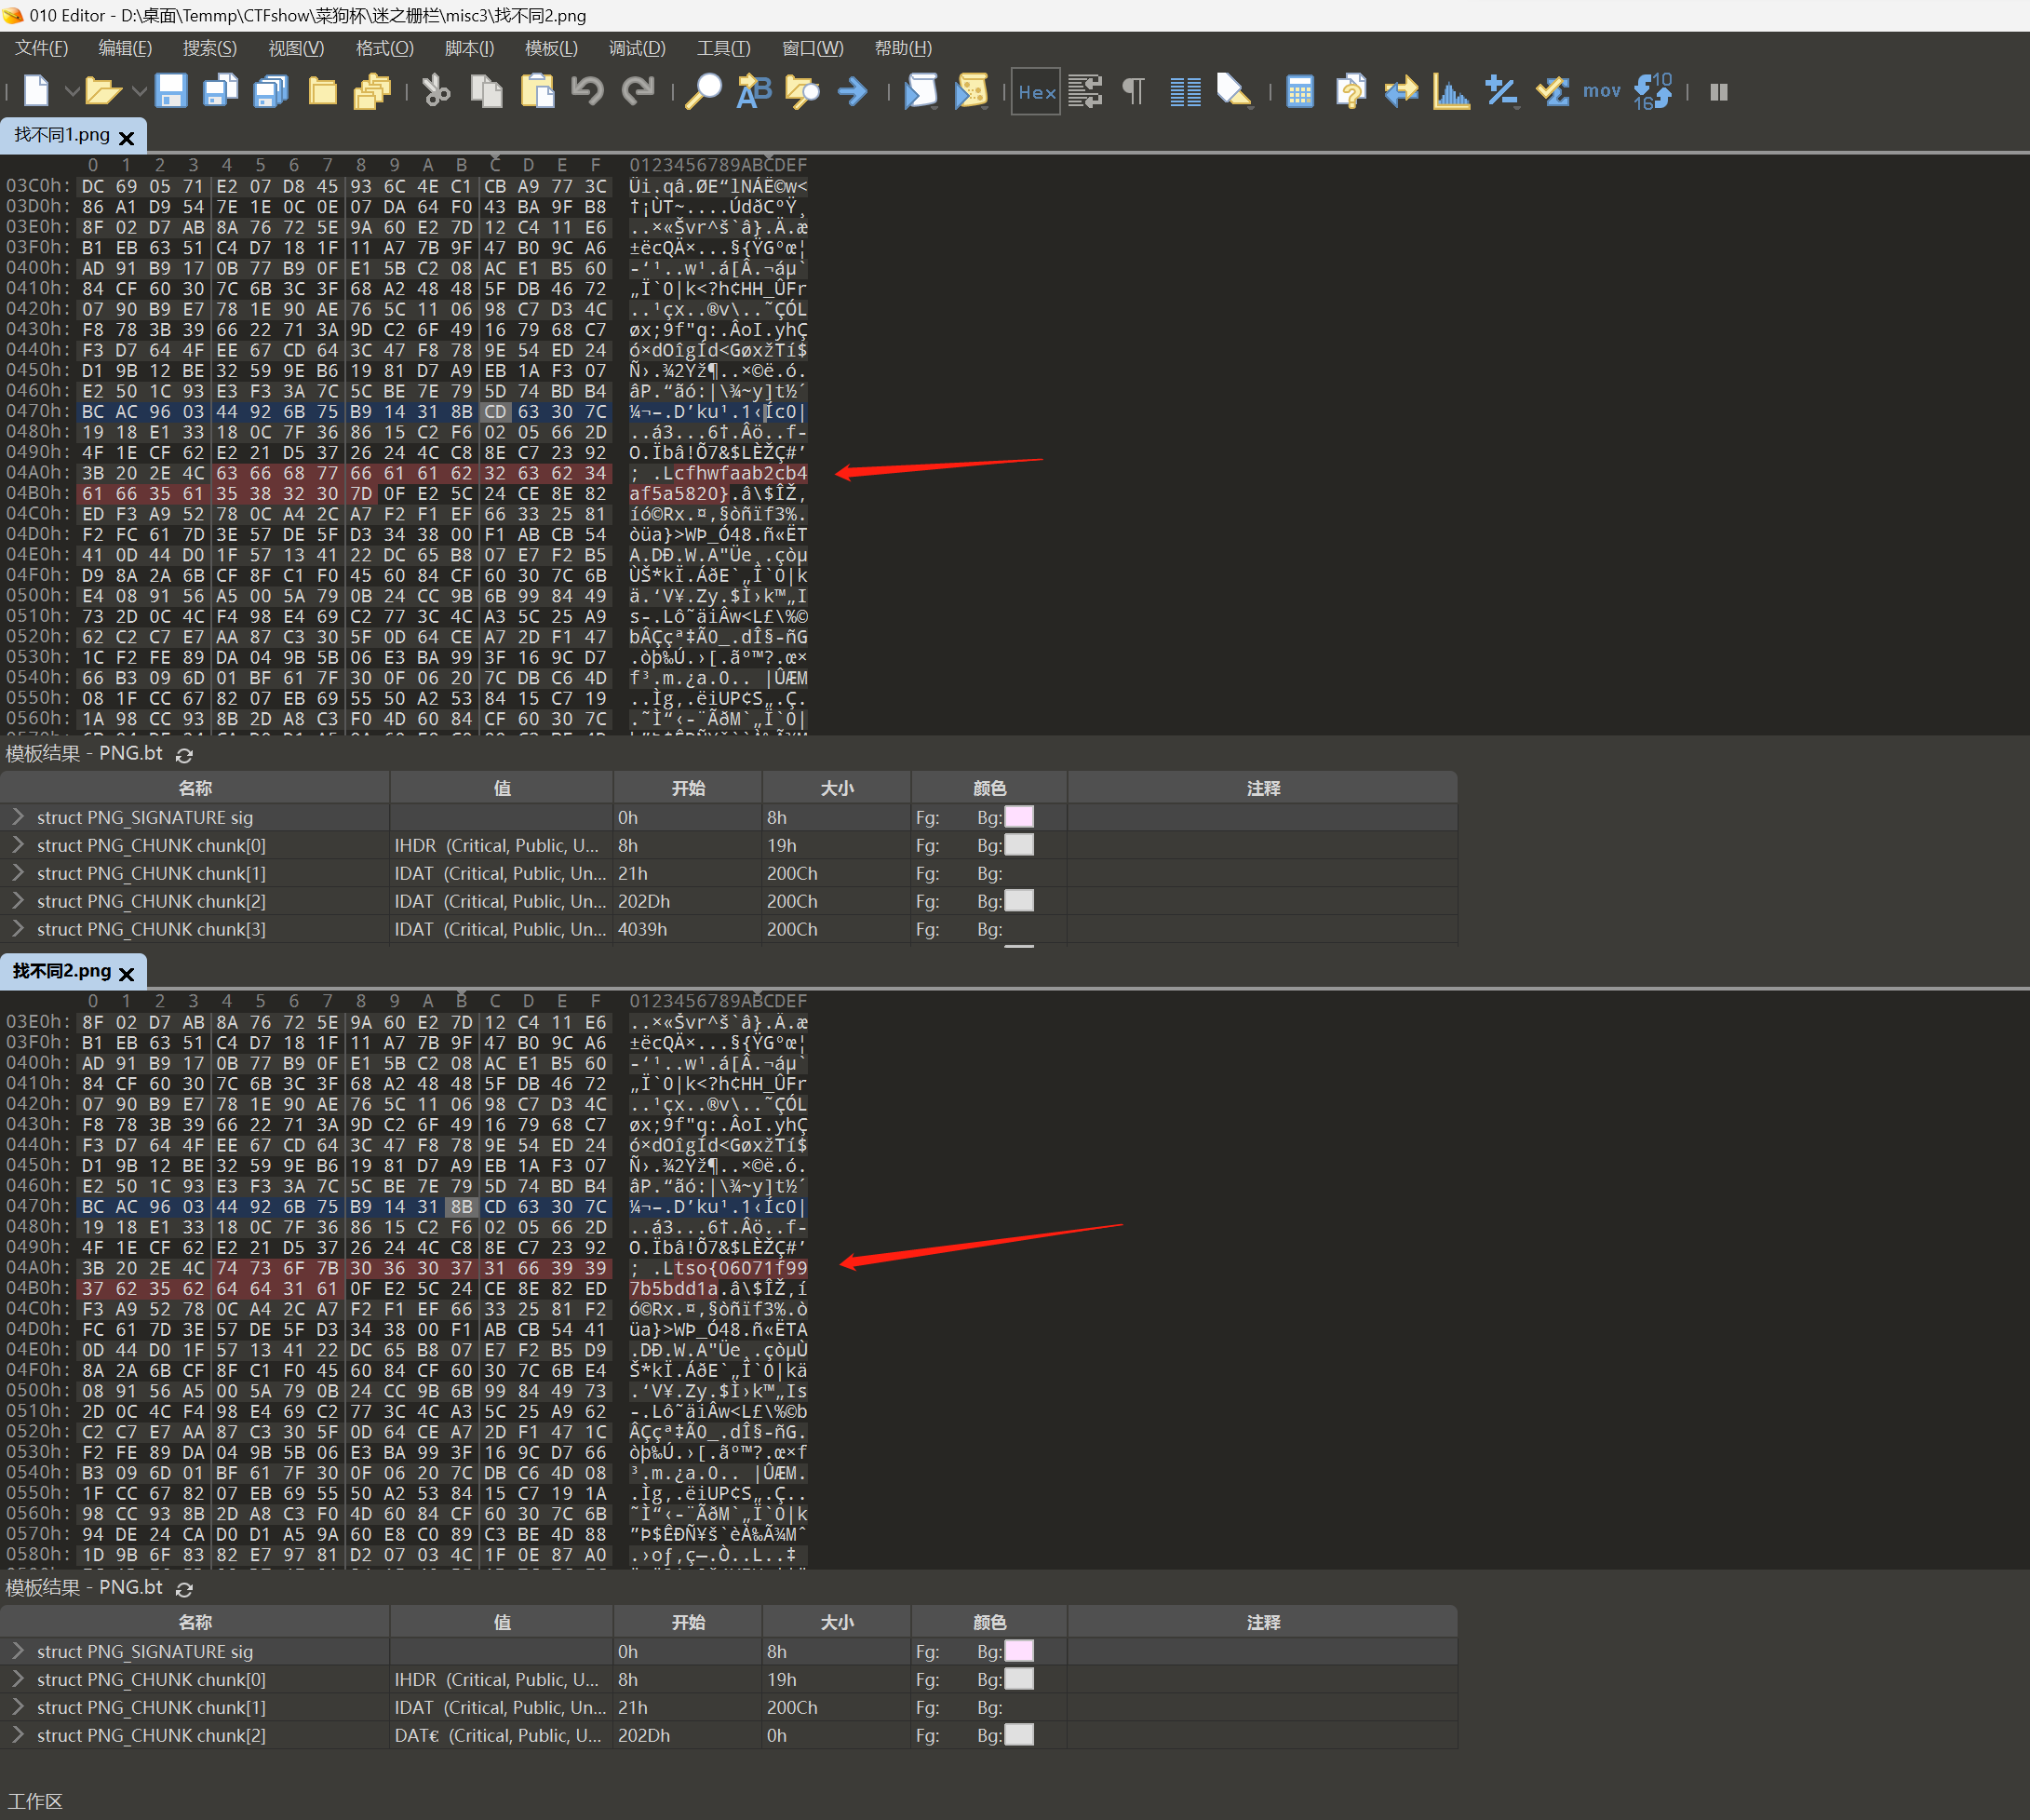Close the 找不同2.png tab
Screen dimensions: 2030x1820
click(126, 973)
